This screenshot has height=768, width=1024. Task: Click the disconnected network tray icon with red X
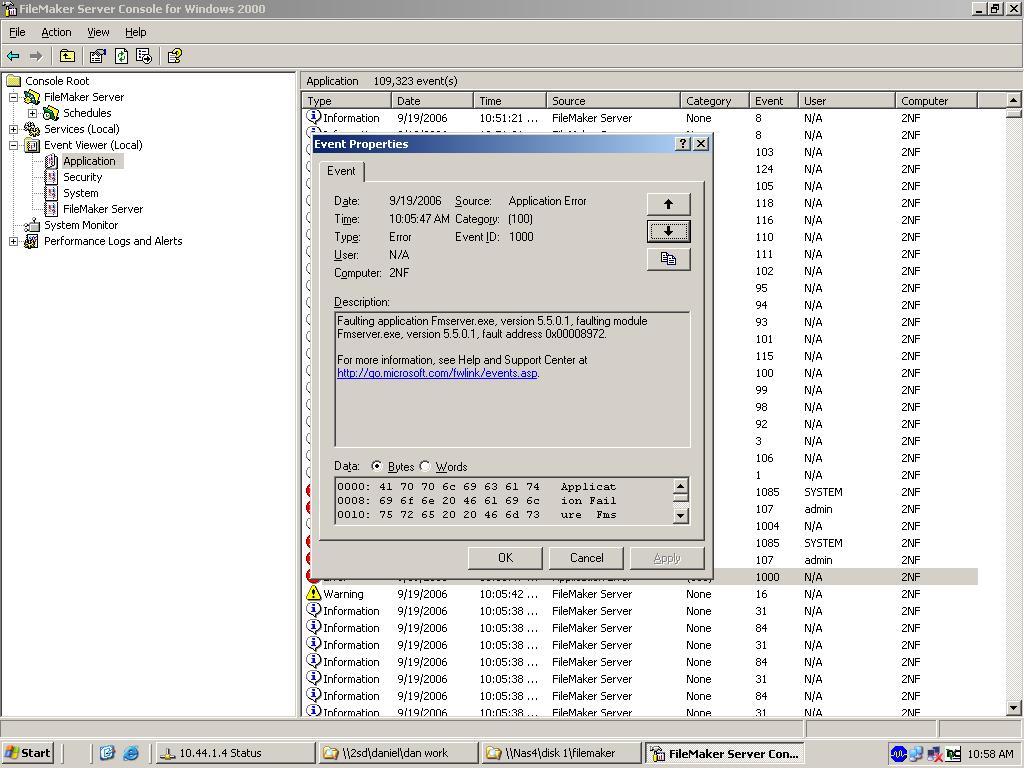pyautogui.click(x=935, y=754)
